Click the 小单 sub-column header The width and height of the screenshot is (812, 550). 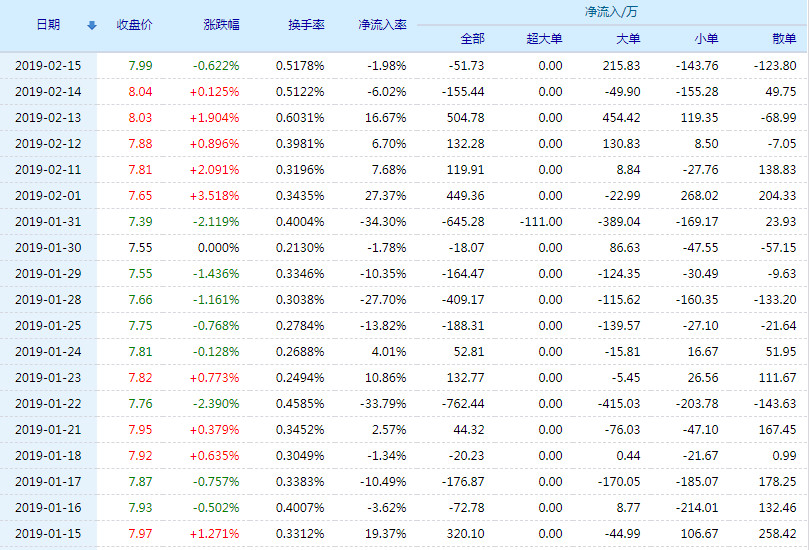tap(706, 39)
